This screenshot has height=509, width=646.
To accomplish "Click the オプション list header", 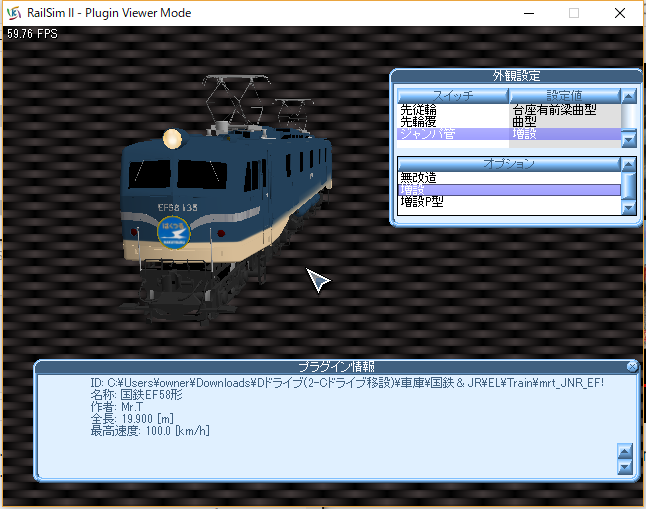I will tap(509, 164).
